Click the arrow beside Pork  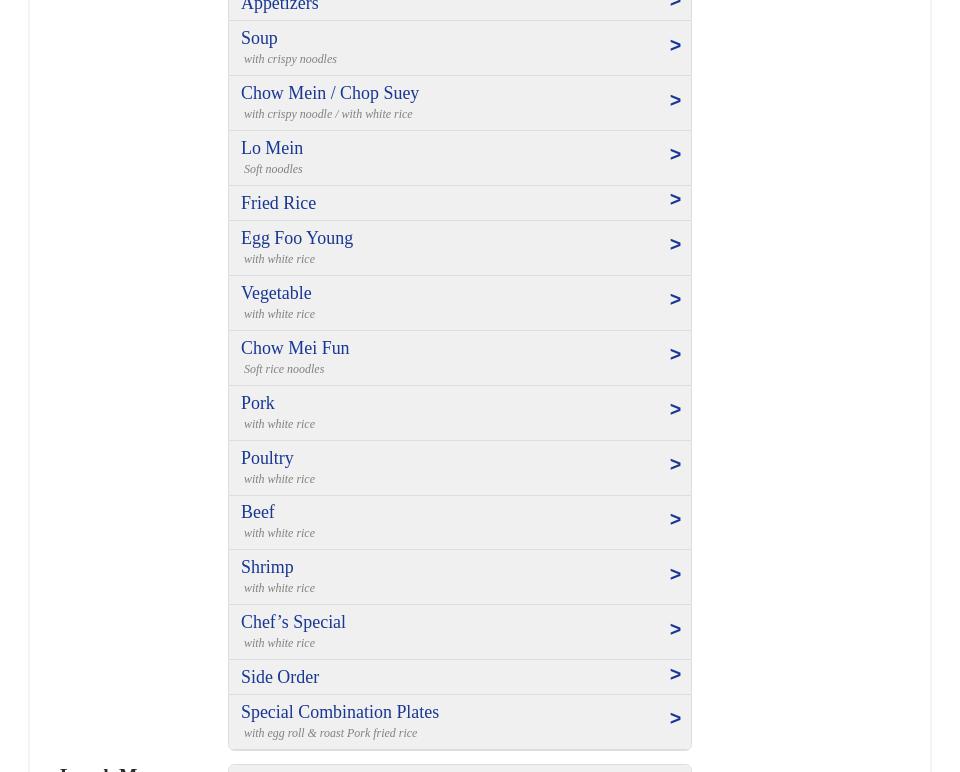pyautogui.click(x=675, y=410)
